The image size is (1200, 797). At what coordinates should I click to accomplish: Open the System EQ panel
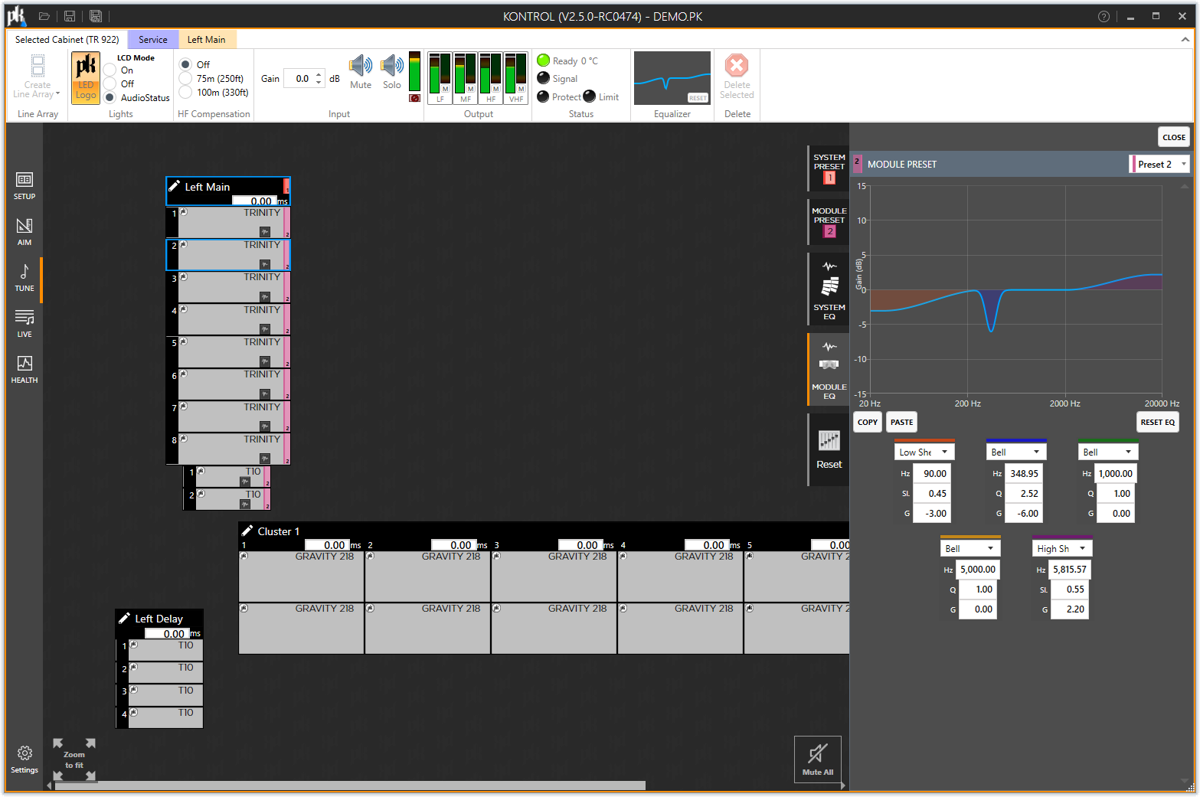coord(828,289)
